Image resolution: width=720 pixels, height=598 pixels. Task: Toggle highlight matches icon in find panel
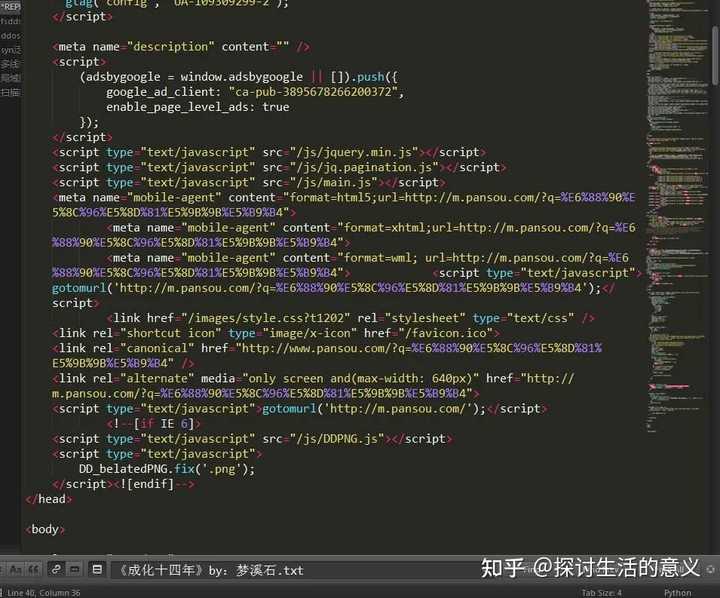coord(97,570)
